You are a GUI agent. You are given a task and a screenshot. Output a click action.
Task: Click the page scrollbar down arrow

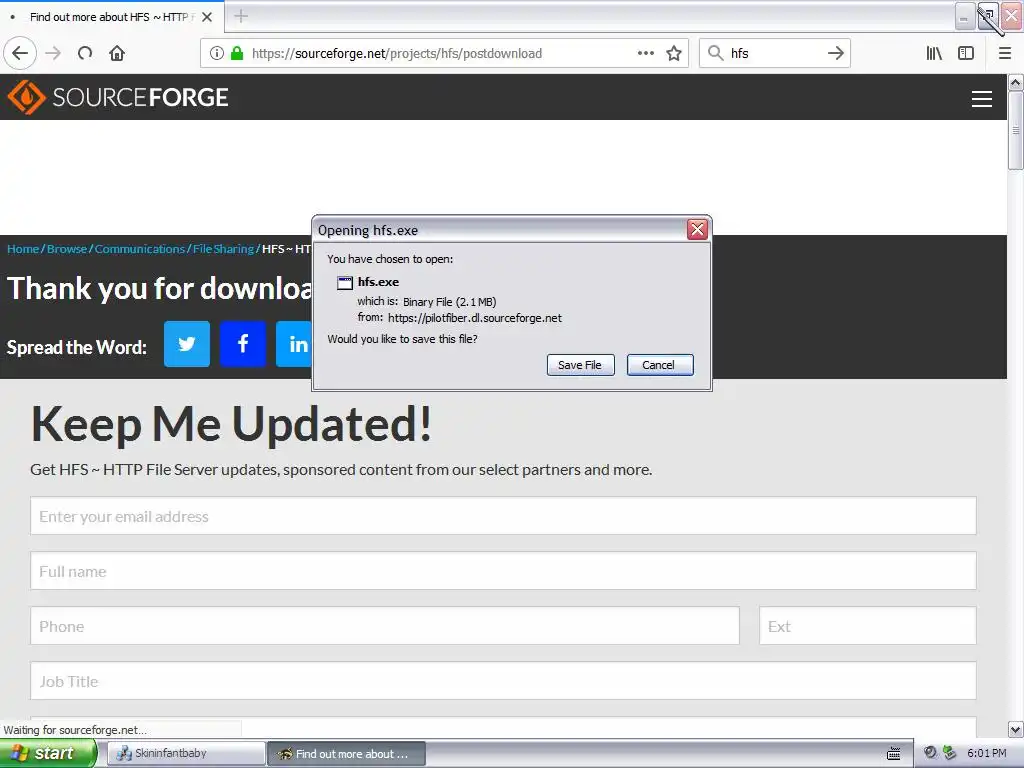pos(1015,729)
